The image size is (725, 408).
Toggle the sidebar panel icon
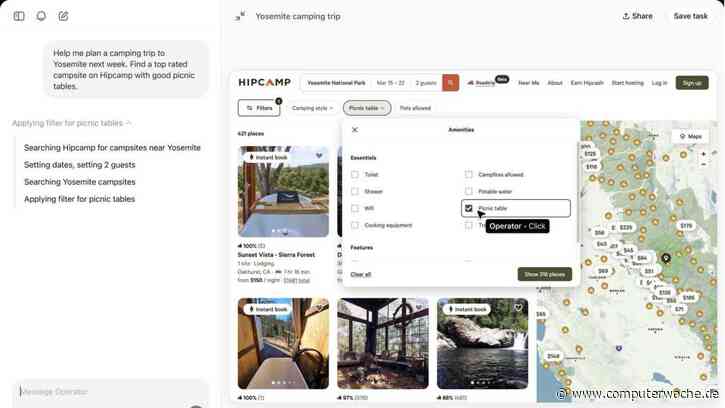tap(19, 16)
